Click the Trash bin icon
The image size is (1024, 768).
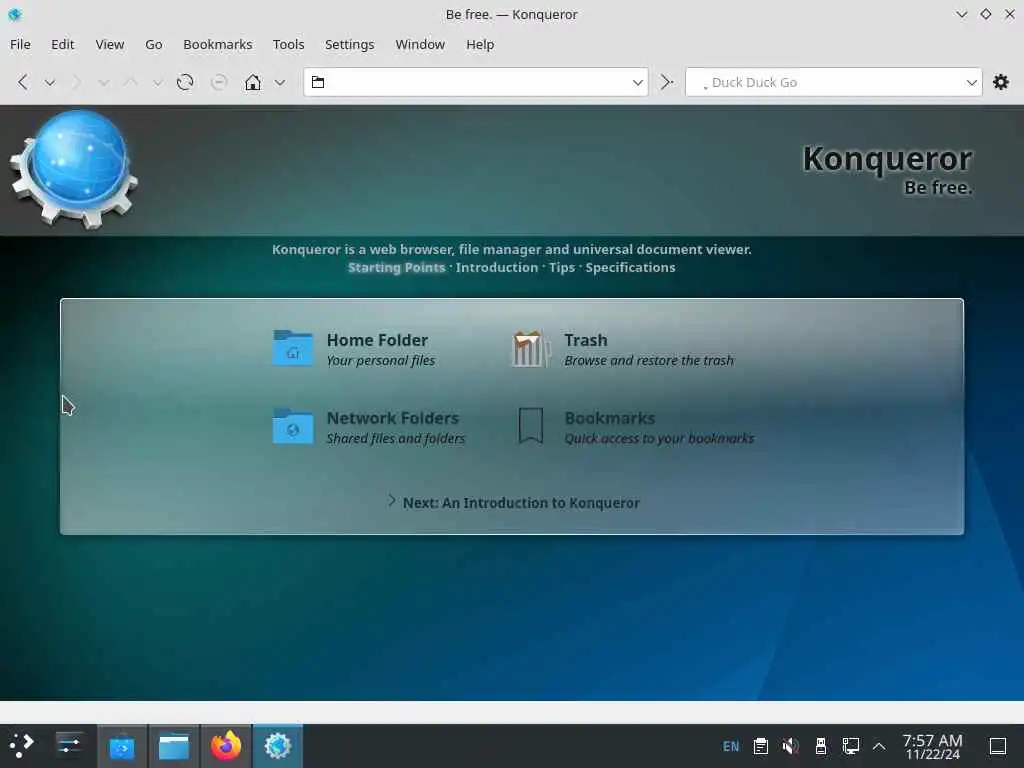click(x=531, y=349)
